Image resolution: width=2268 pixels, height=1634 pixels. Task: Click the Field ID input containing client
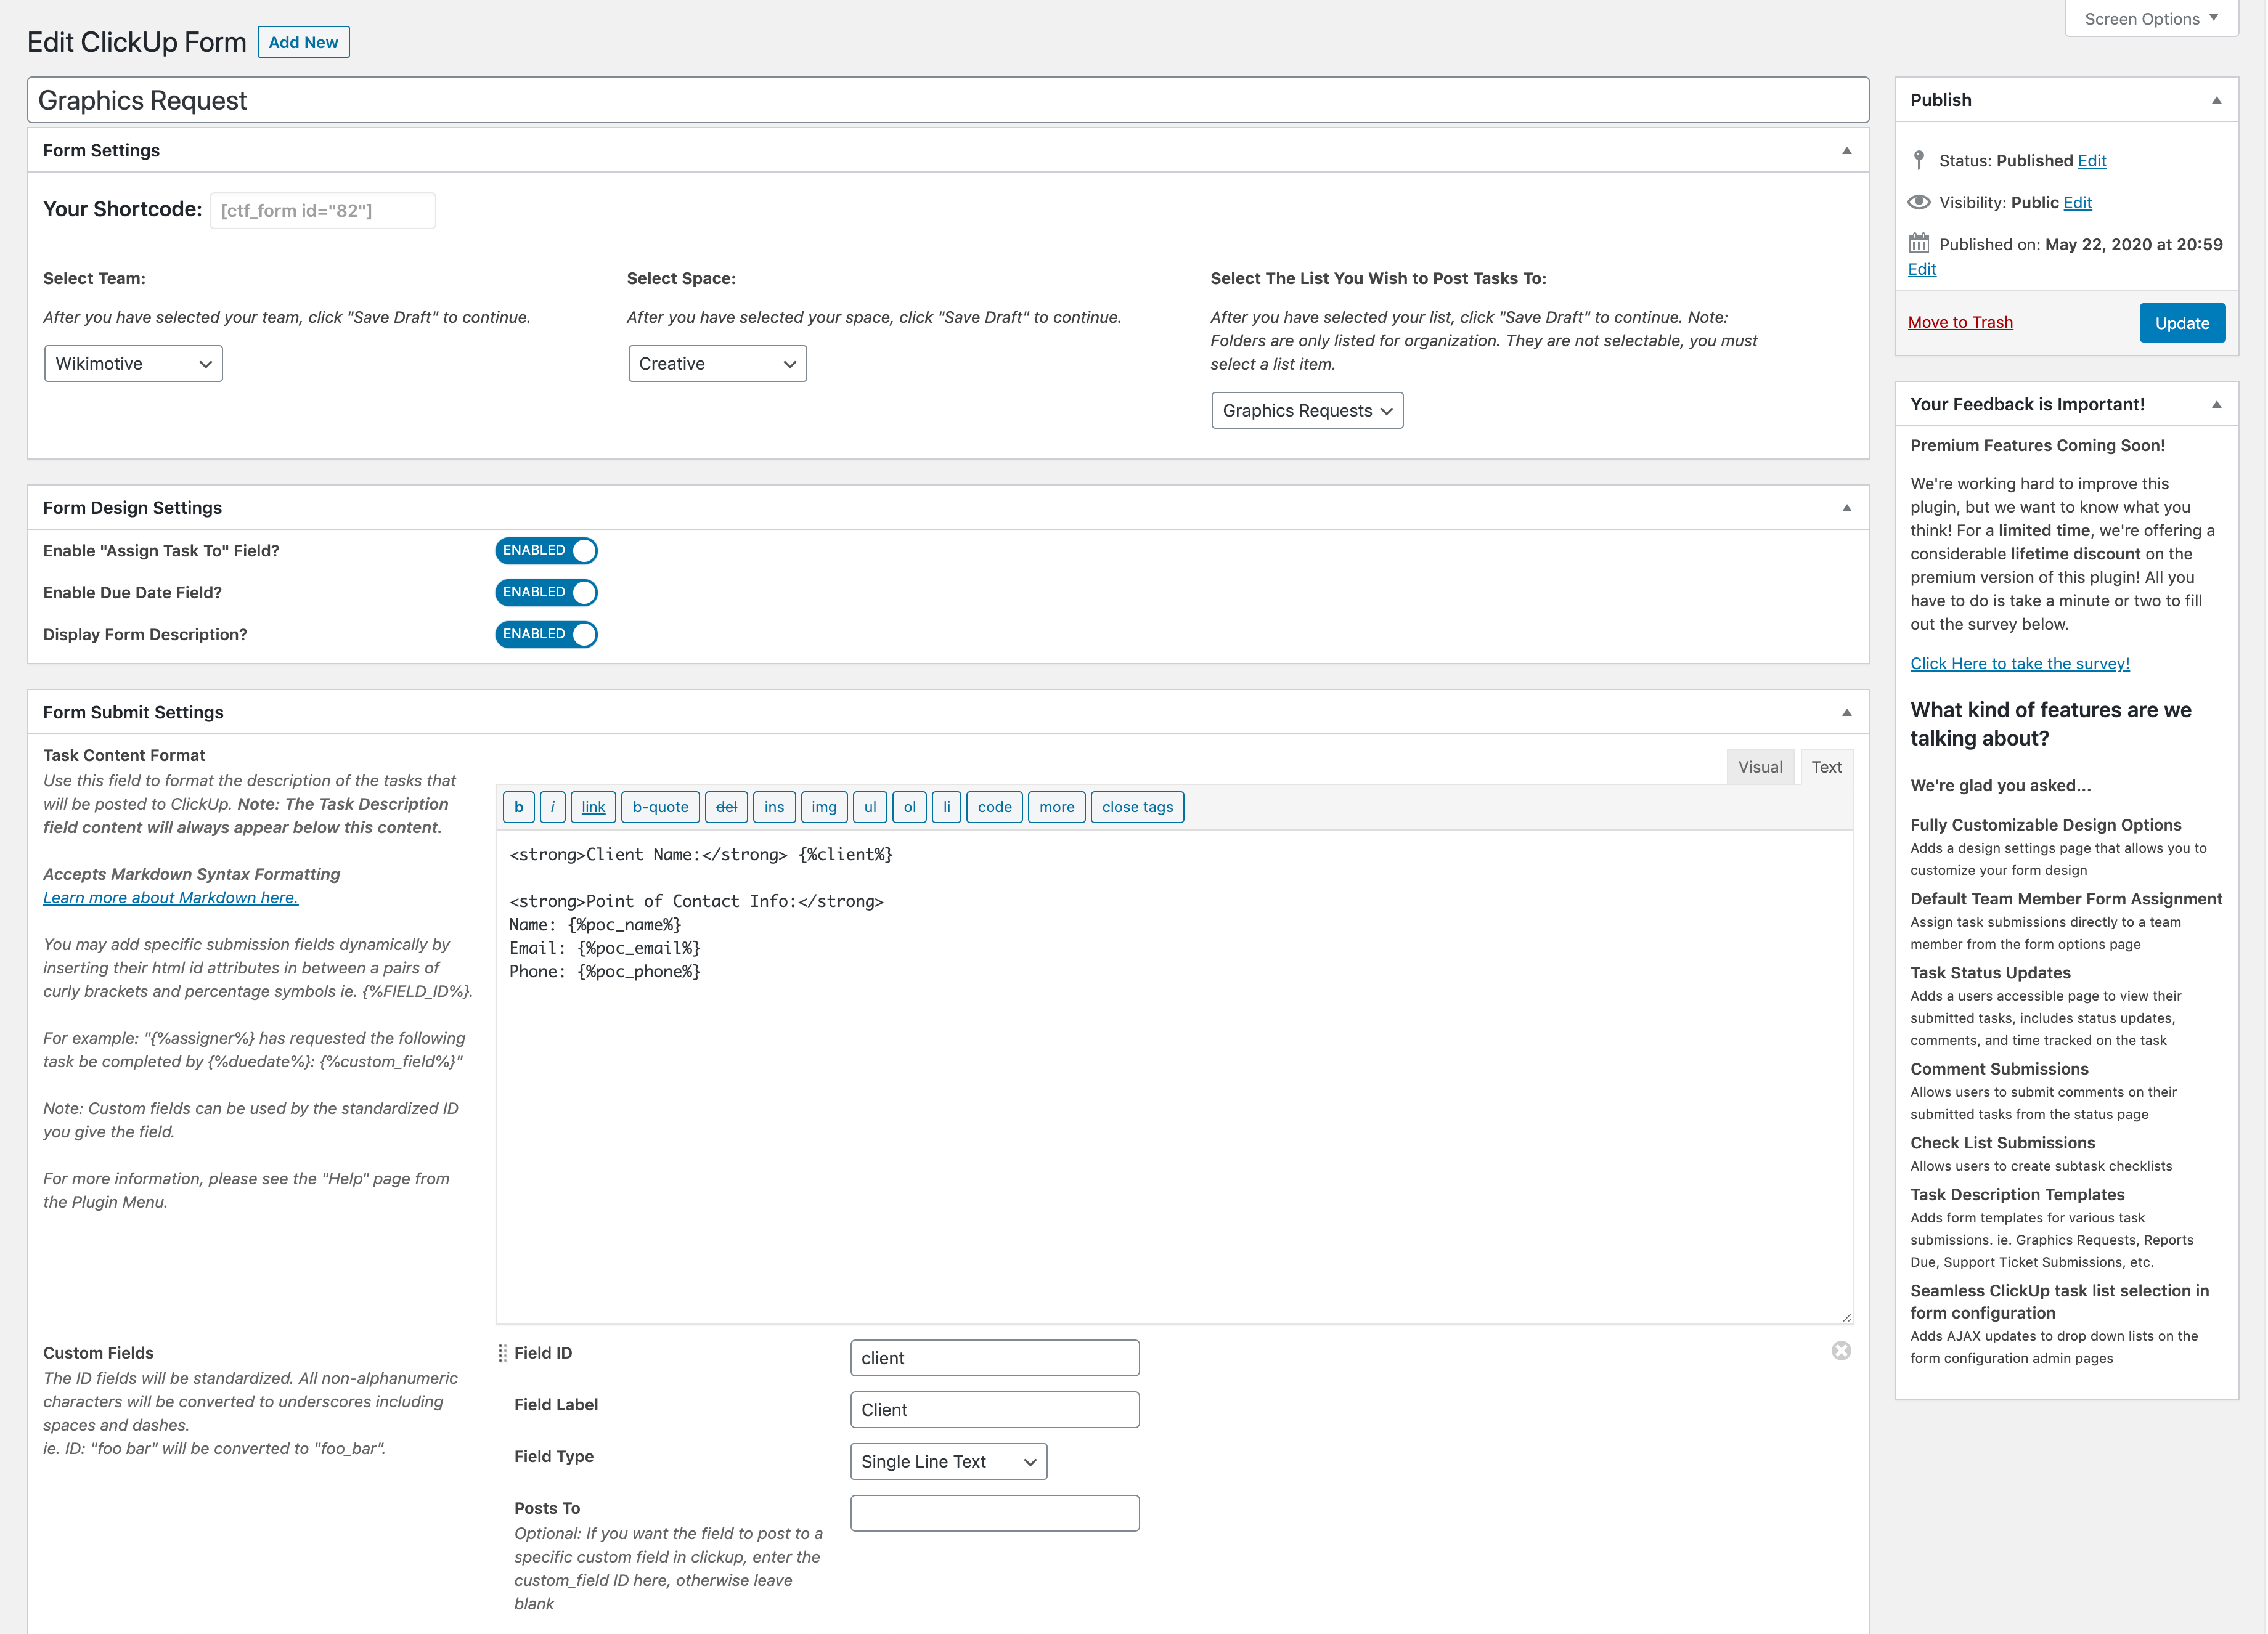[994, 1358]
